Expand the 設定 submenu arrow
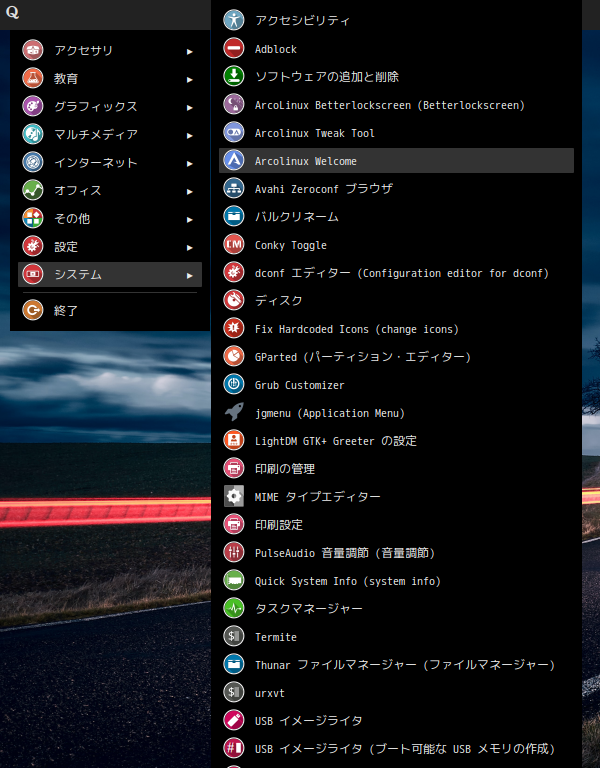The image size is (600, 768). [x=190, y=247]
